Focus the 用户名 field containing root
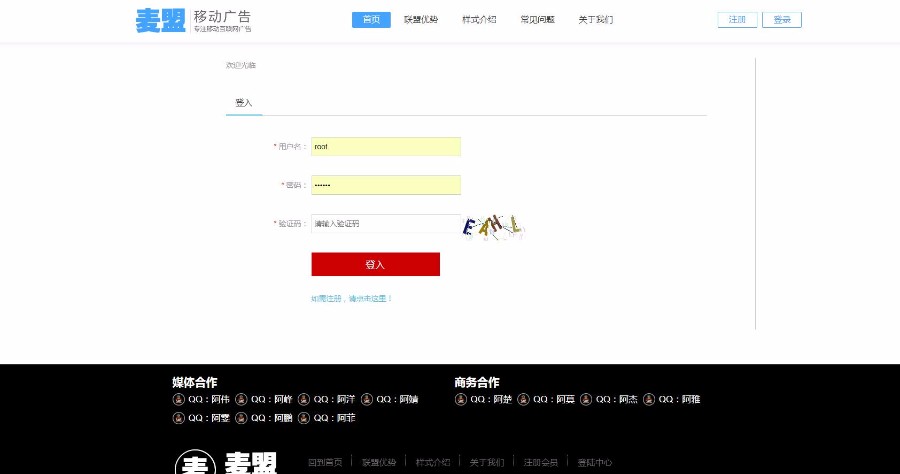The height and width of the screenshot is (474, 900). pyautogui.click(x=386, y=146)
